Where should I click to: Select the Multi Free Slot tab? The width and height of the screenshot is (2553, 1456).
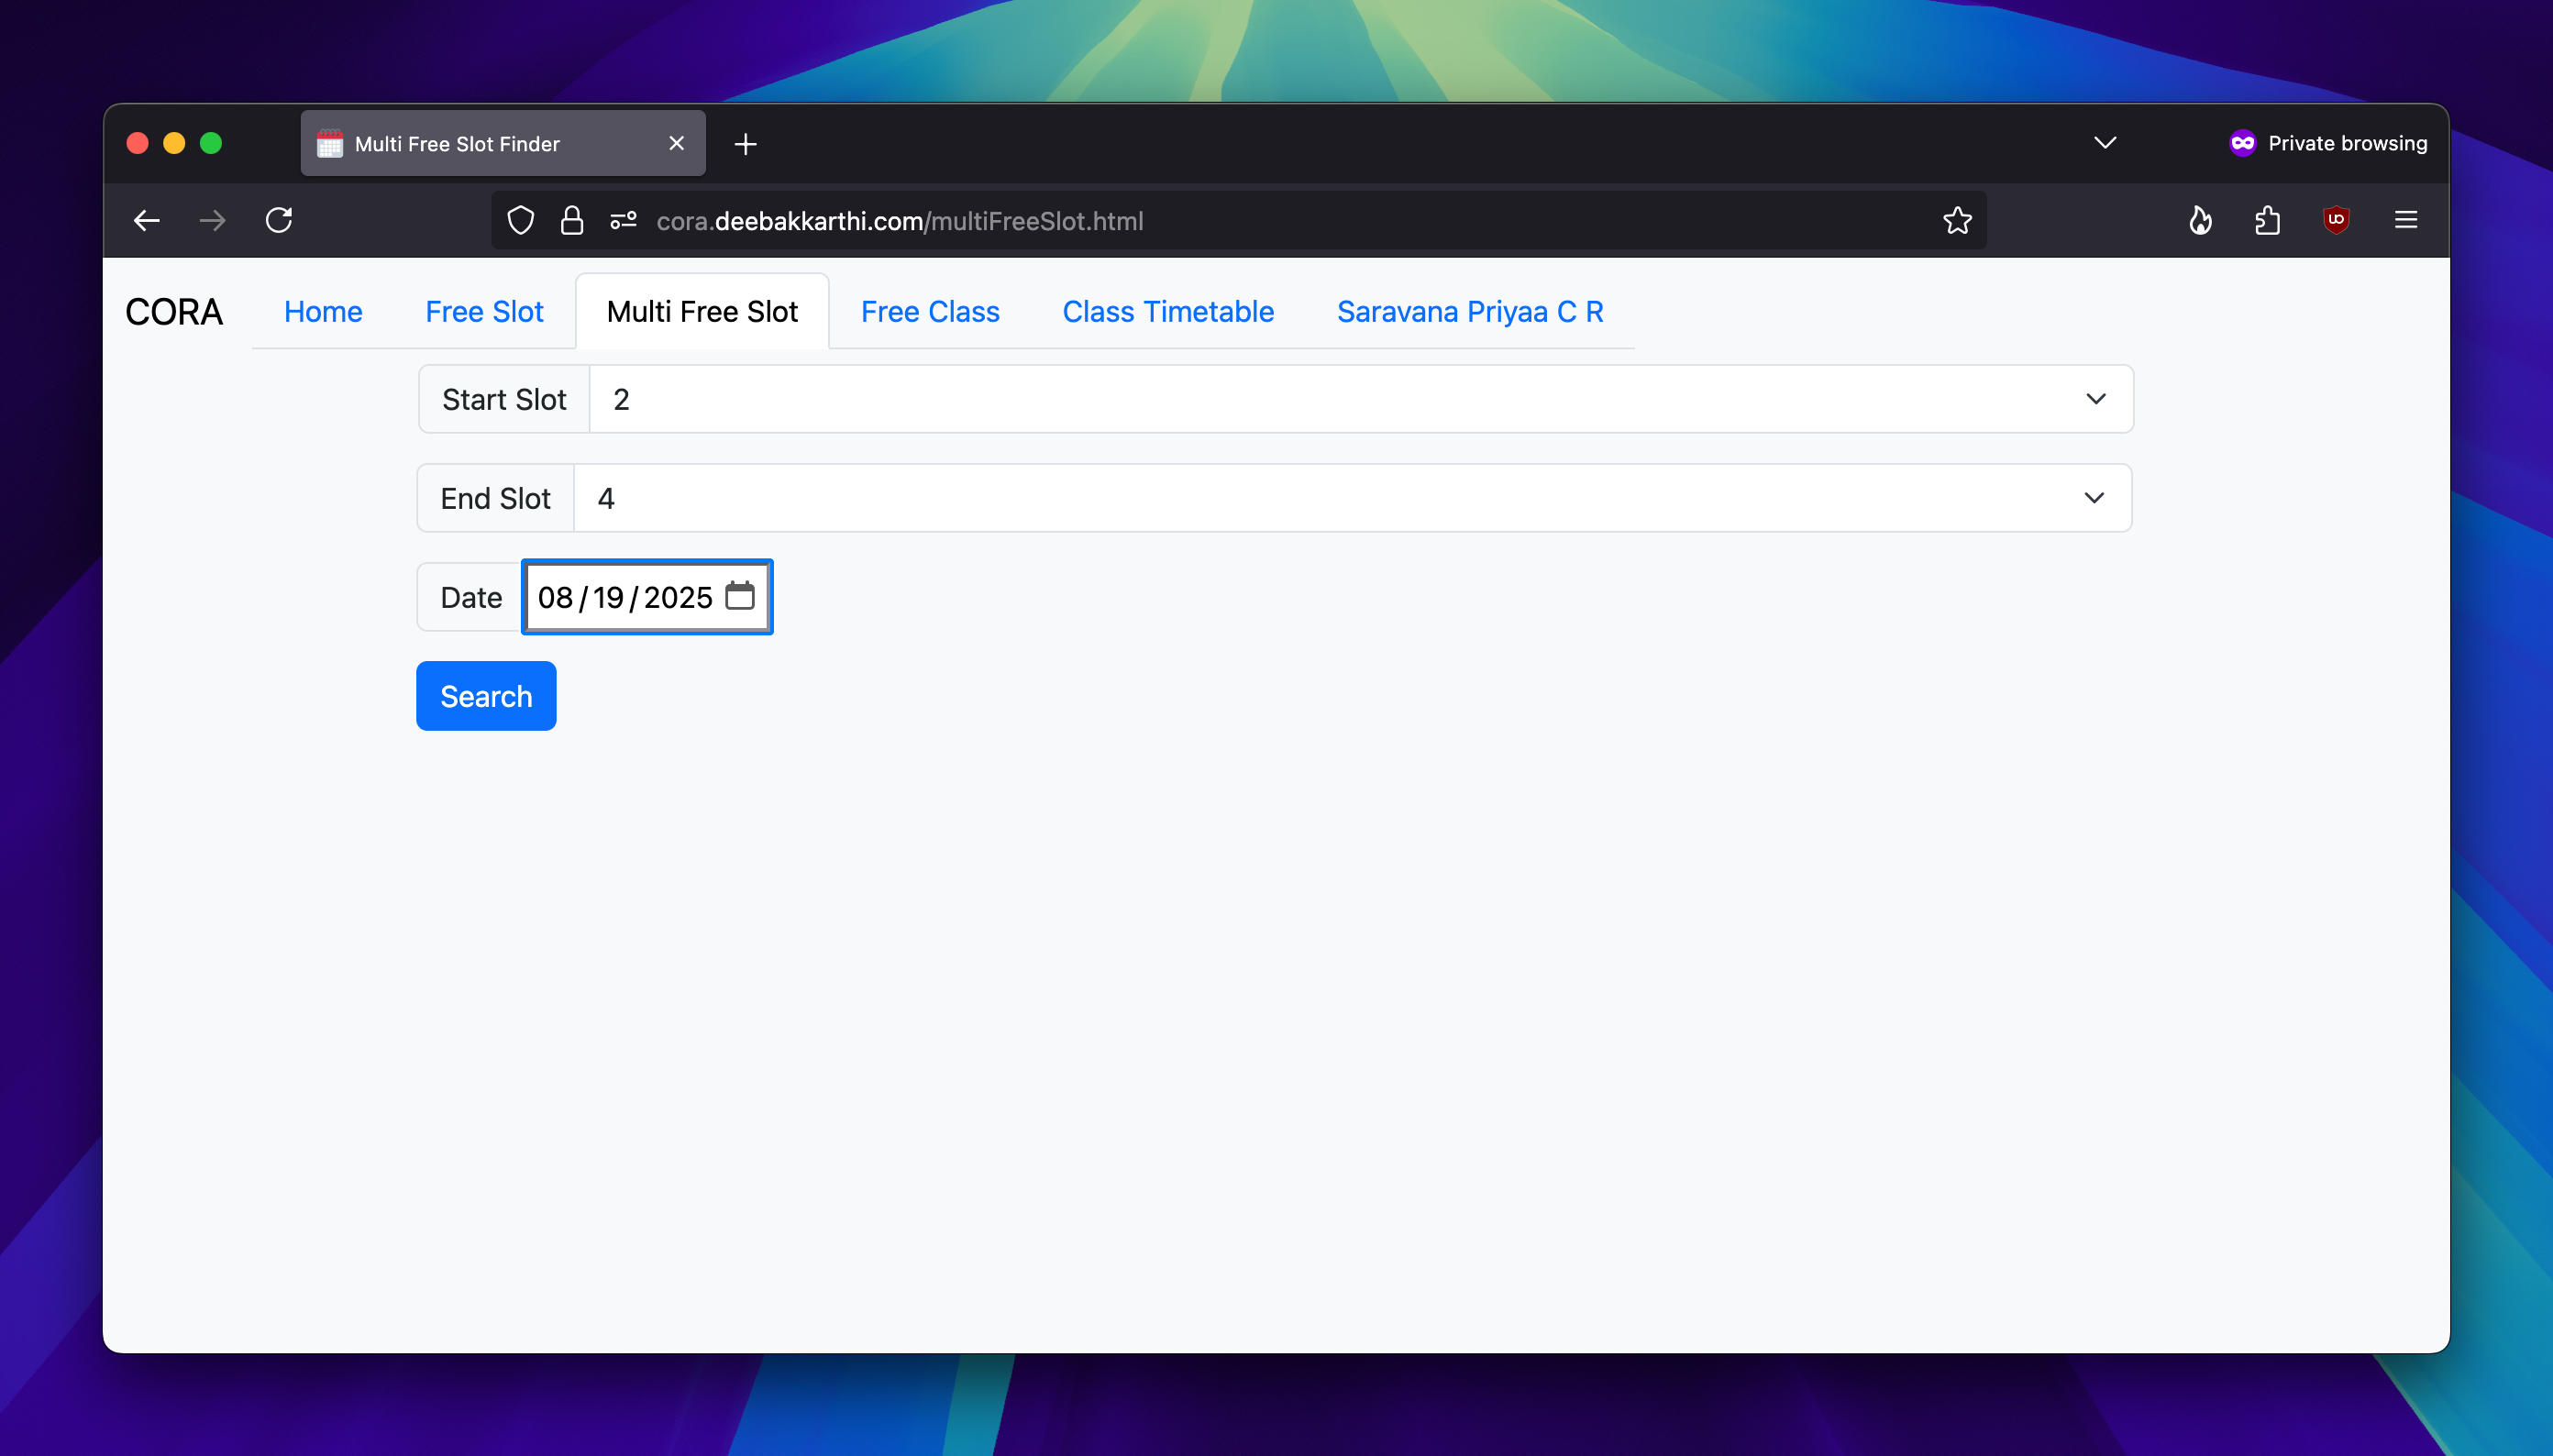[702, 312]
